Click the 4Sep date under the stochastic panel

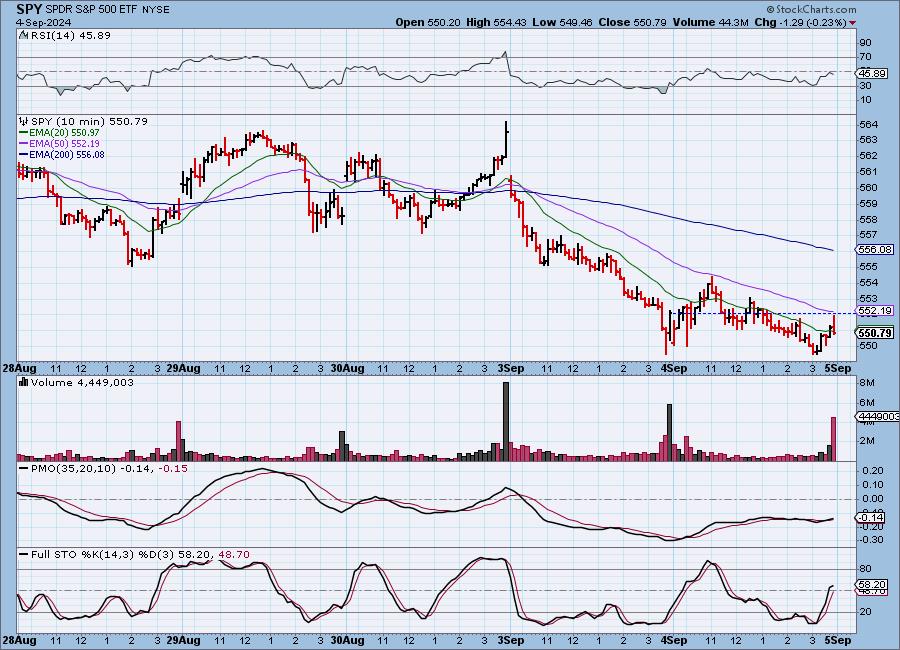[674, 640]
